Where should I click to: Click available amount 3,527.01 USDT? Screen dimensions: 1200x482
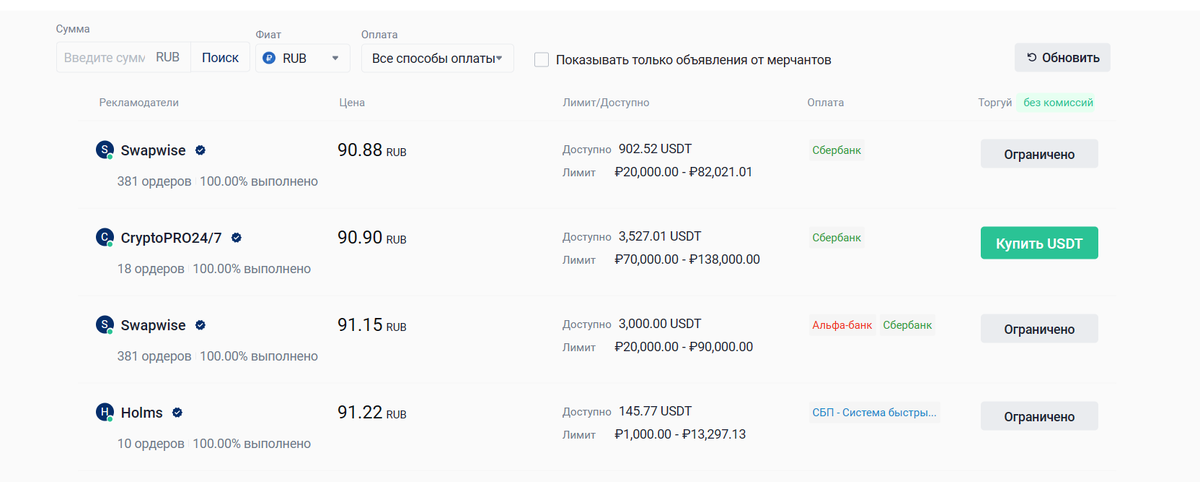point(660,236)
